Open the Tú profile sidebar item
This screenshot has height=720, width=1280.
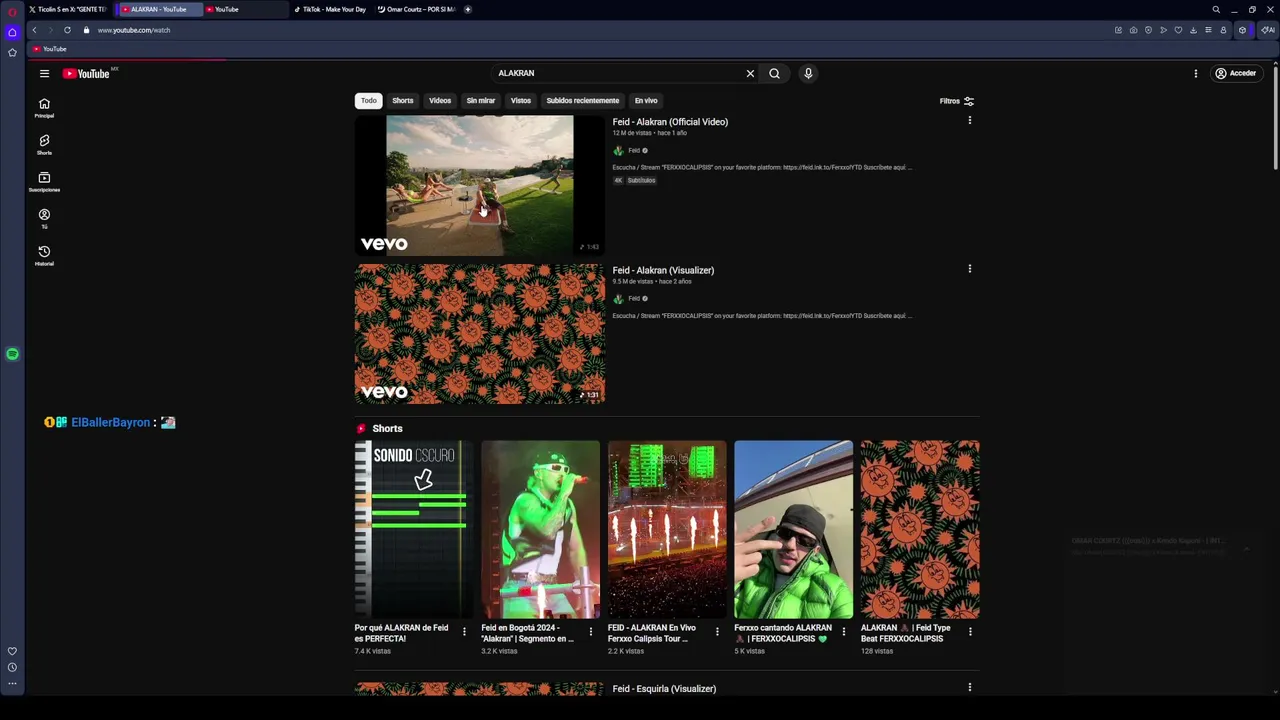tap(44, 219)
